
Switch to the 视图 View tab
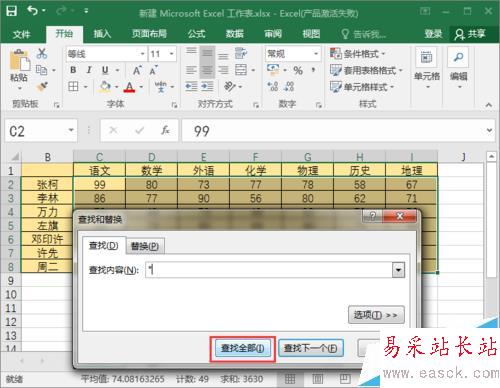pyautogui.click(x=311, y=34)
